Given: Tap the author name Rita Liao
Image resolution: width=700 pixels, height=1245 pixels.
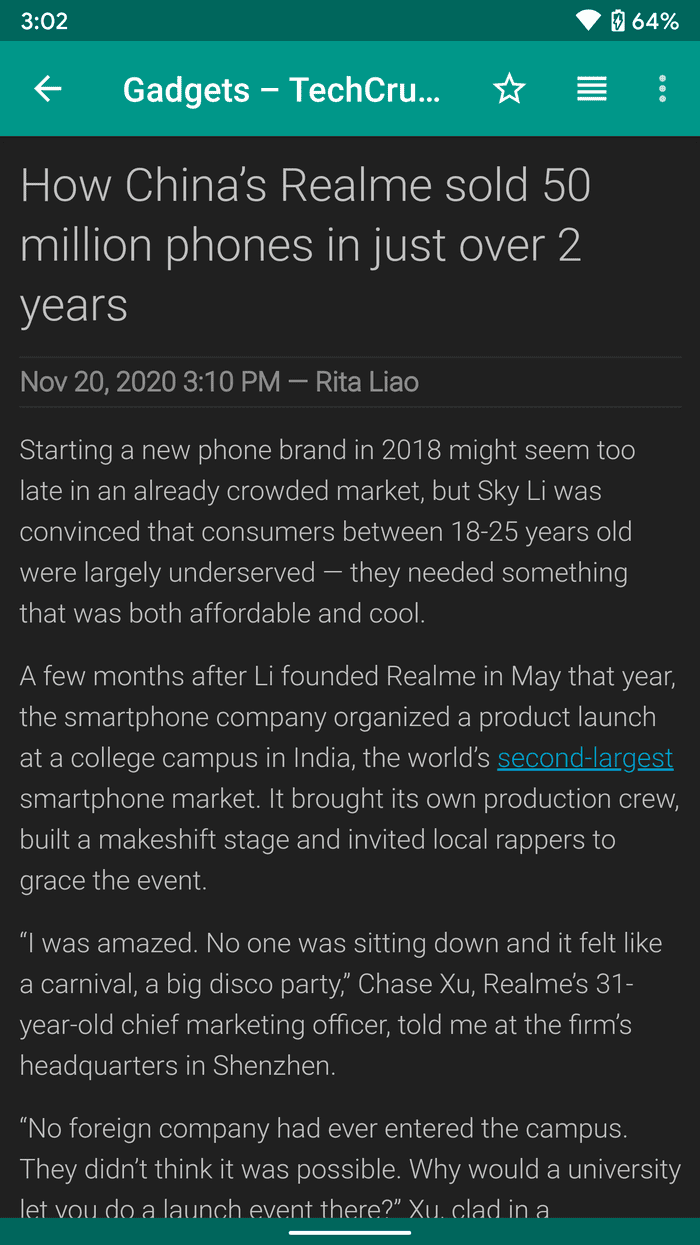Looking at the screenshot, I should pos(367,382).
